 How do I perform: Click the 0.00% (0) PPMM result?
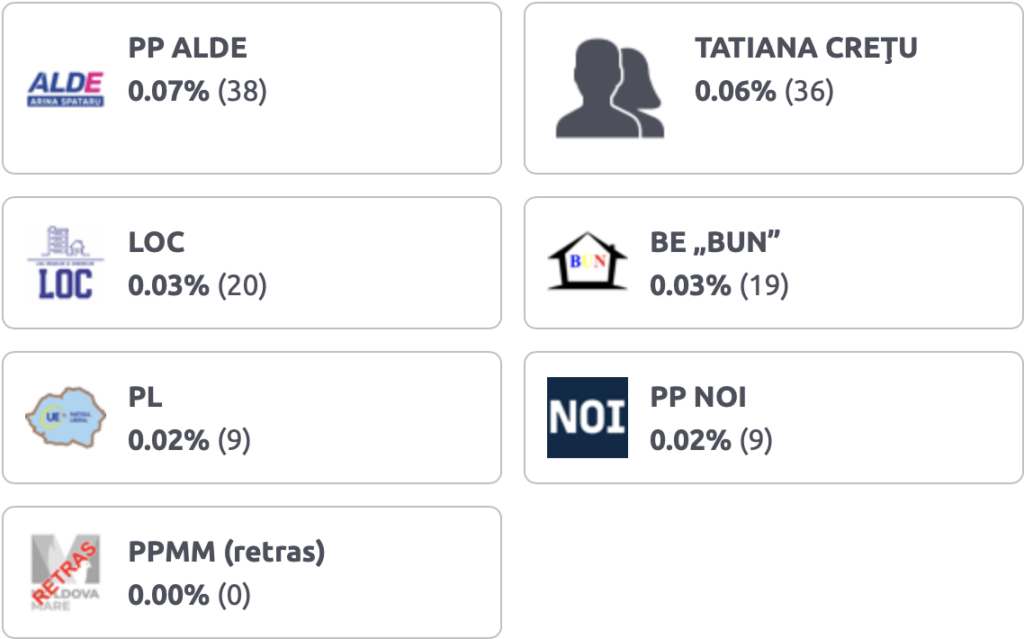189,595
